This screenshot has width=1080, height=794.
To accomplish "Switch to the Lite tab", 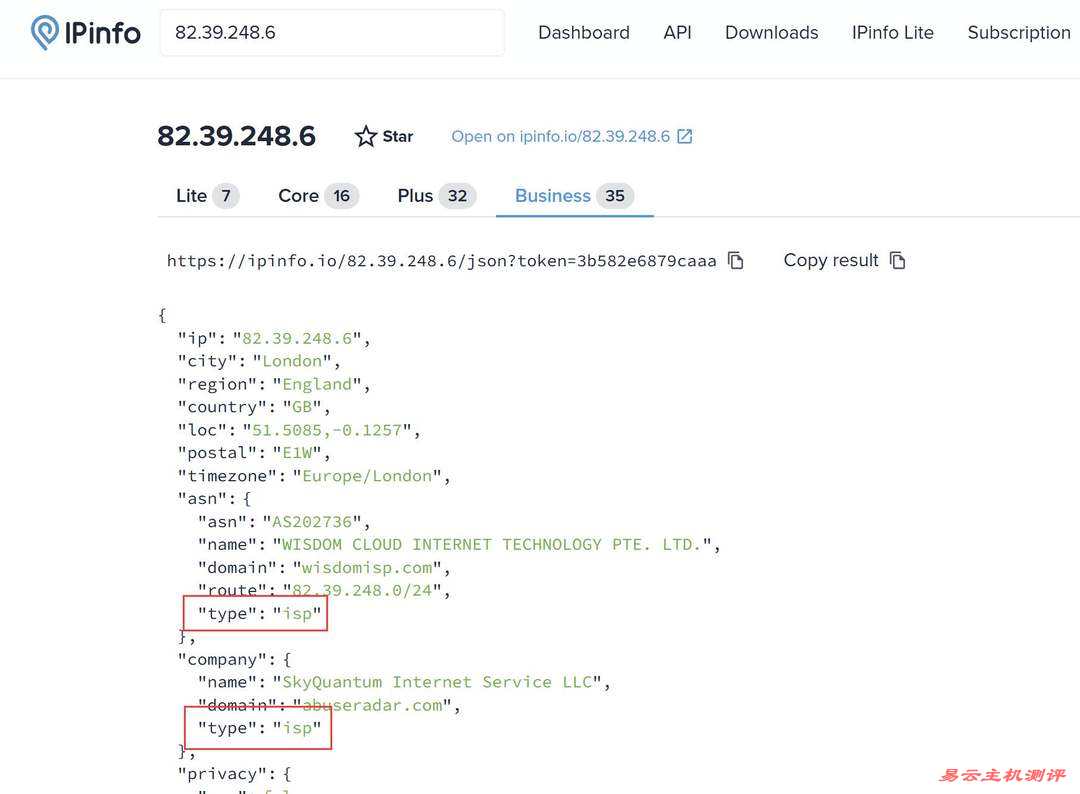I will (206, 196).
